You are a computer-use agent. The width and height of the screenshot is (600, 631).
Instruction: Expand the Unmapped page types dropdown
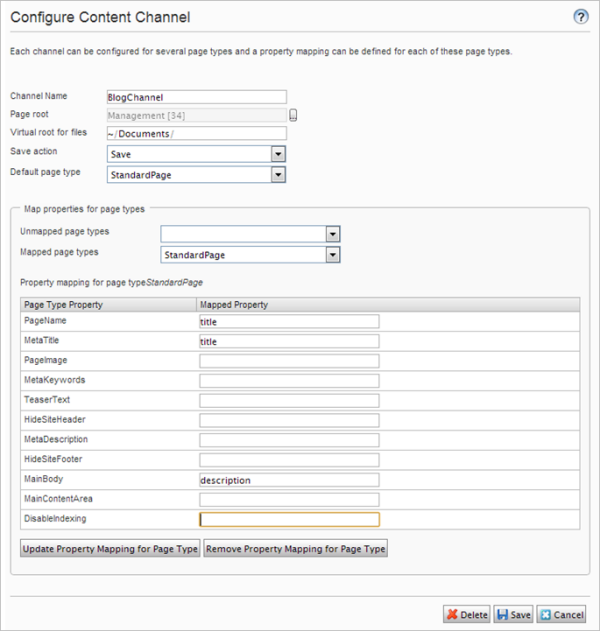point(333,234)
